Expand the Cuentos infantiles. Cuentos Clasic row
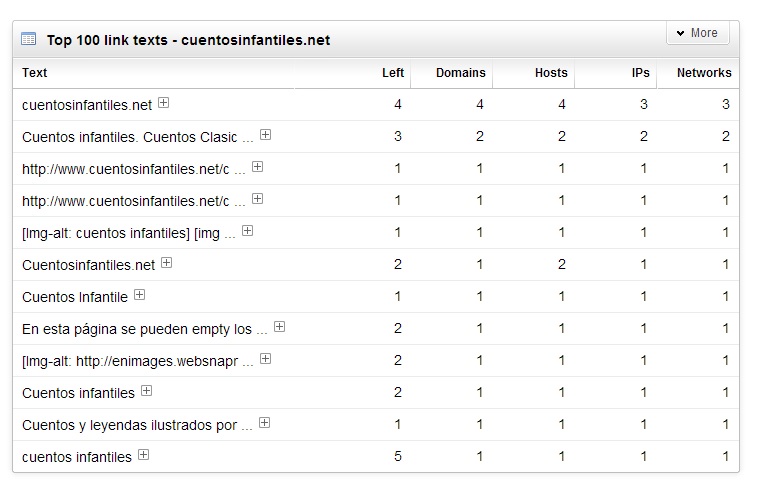Screen dimensions: 757x486 pos(265,135)
